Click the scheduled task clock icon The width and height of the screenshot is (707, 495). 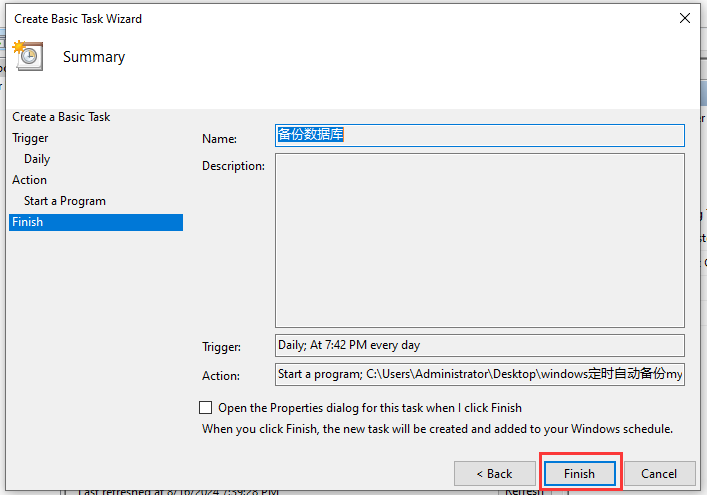29,55
